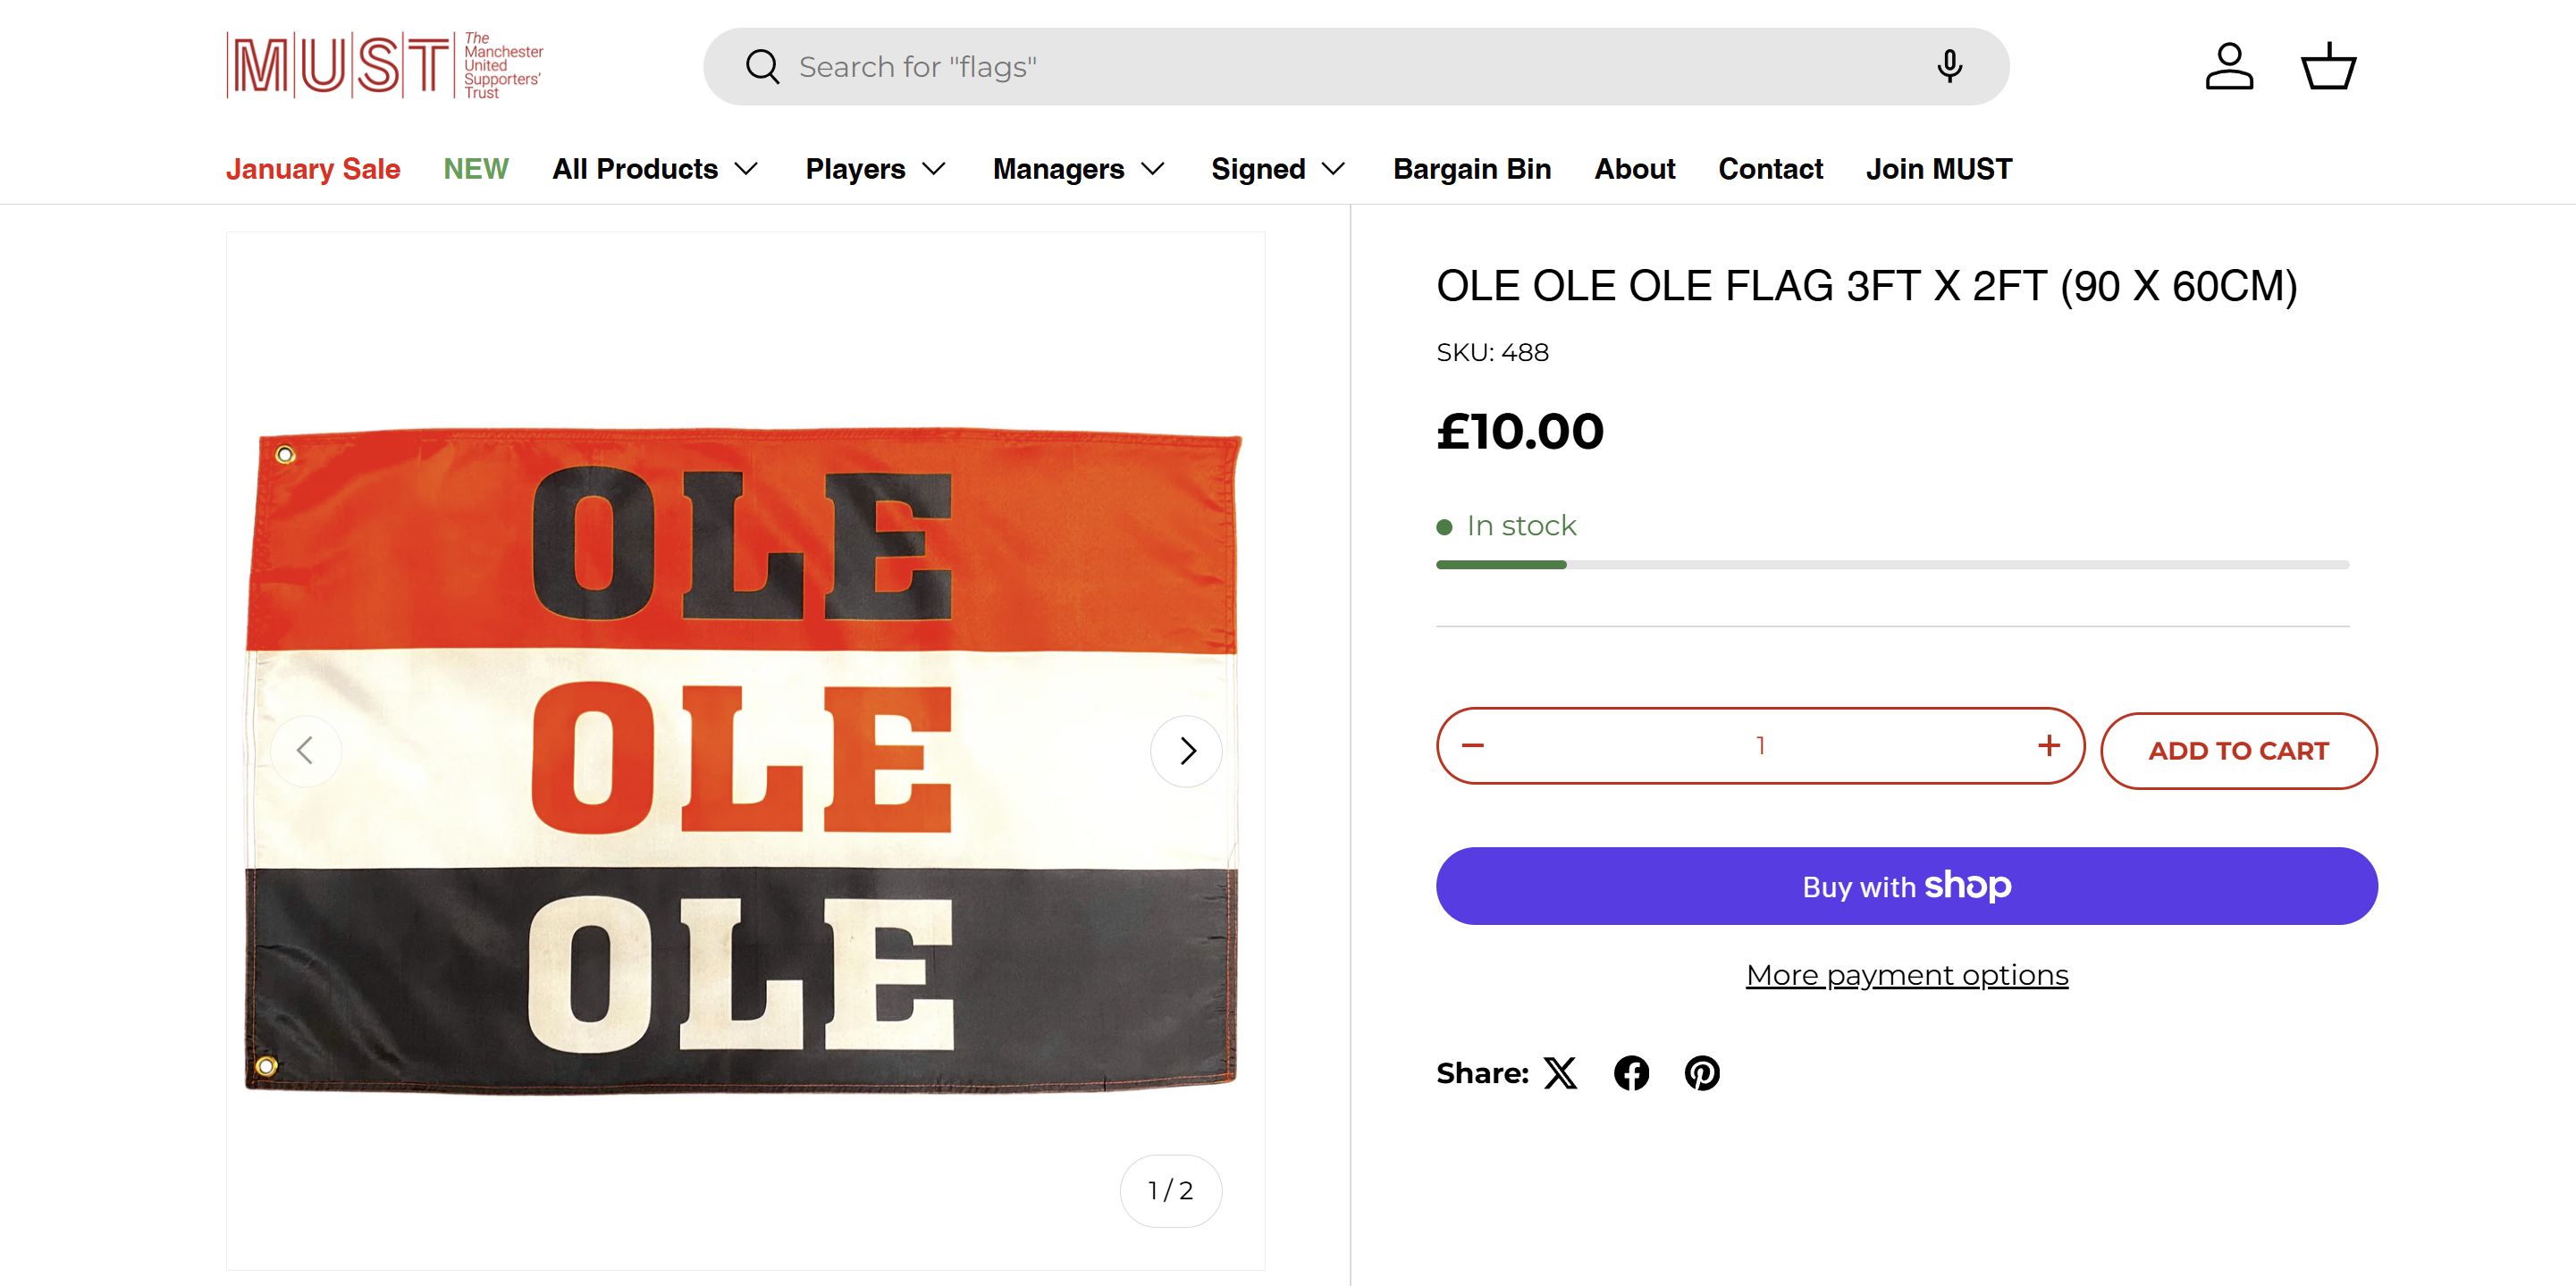Open the shopping basket icon

(x=2329, y=67)
